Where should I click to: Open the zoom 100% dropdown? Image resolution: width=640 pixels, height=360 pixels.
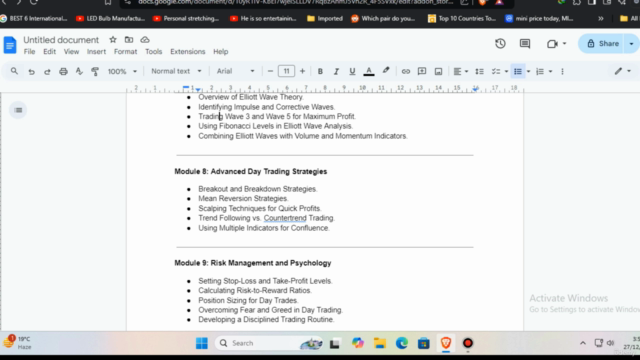tap(122, 71)
